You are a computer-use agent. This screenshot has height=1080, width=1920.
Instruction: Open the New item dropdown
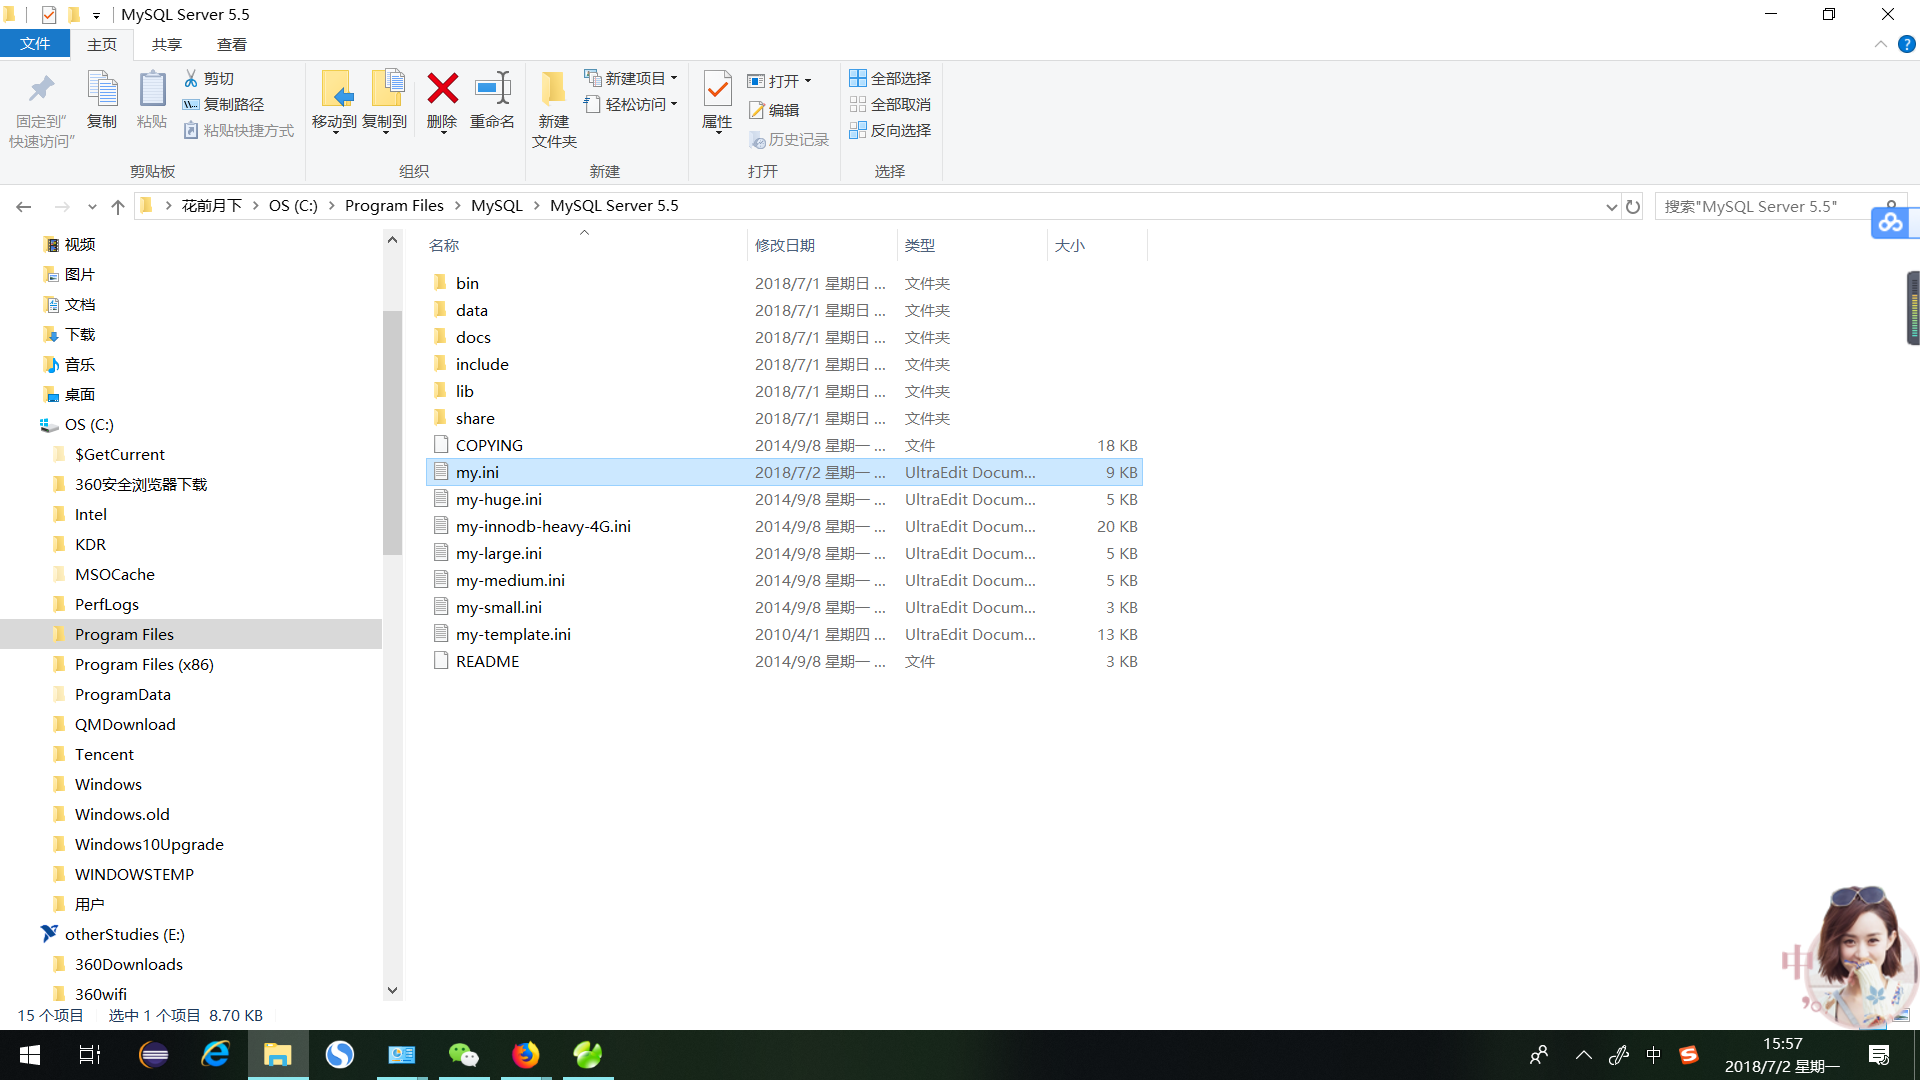[631, 78]
